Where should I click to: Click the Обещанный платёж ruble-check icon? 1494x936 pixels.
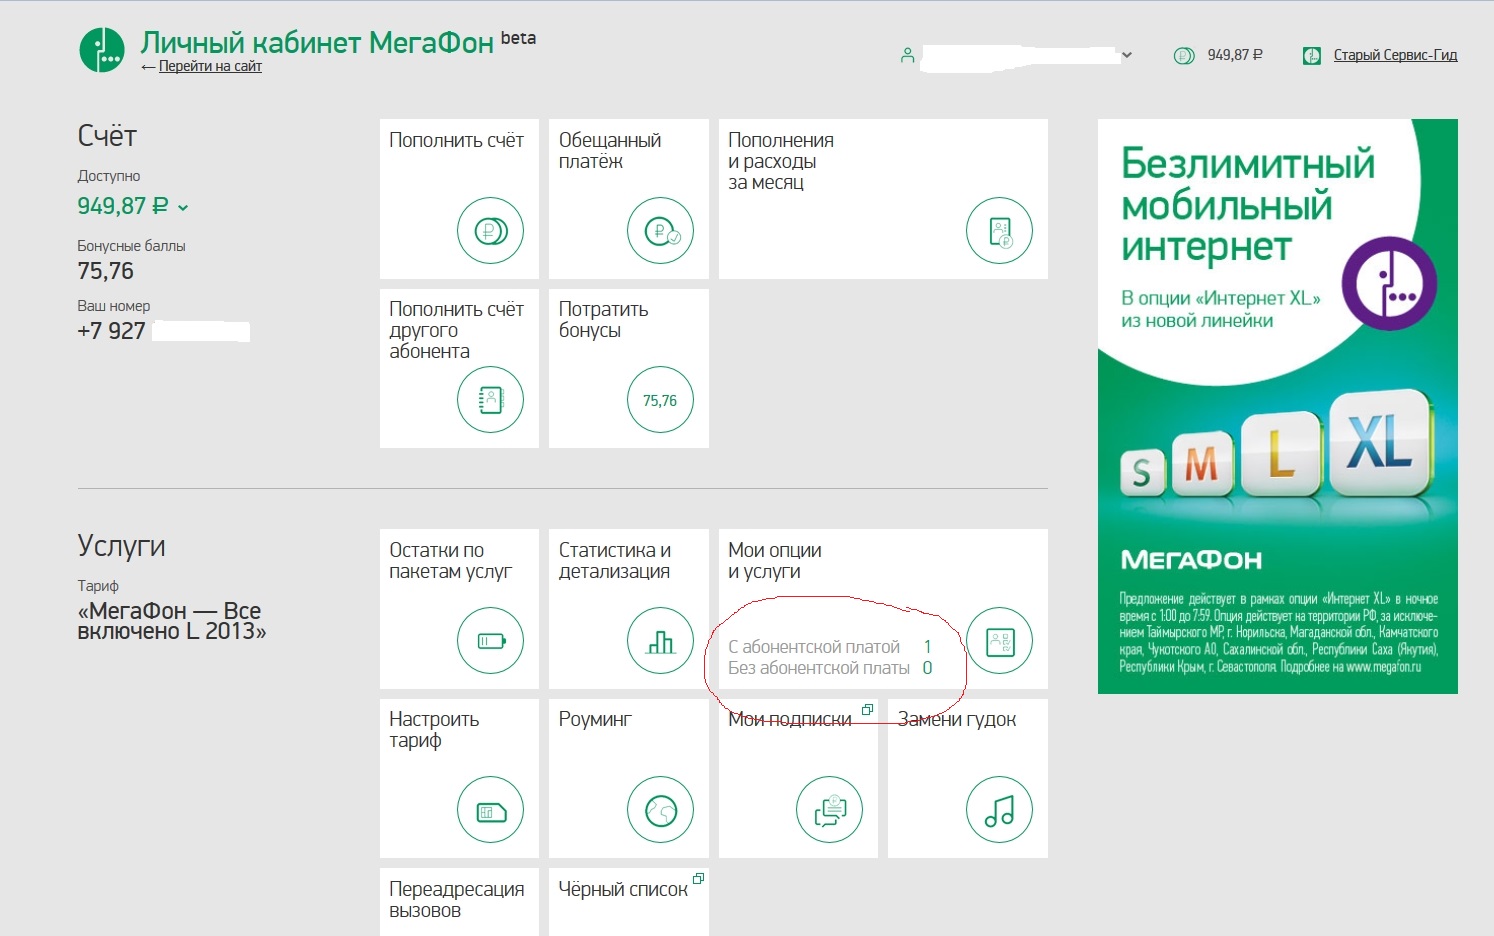[660, 231]
